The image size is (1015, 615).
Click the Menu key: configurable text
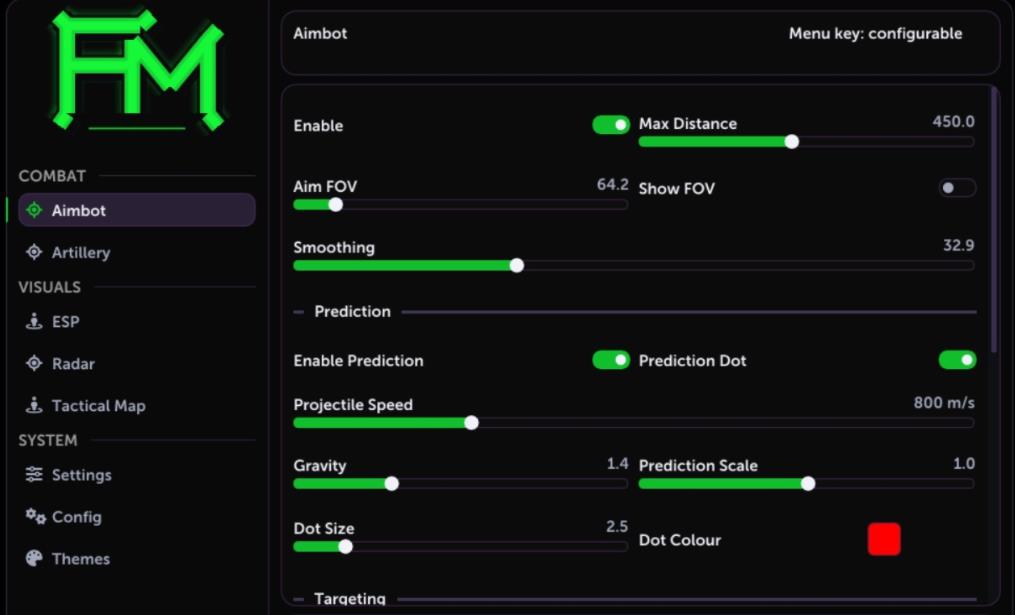tap(875, 34)
